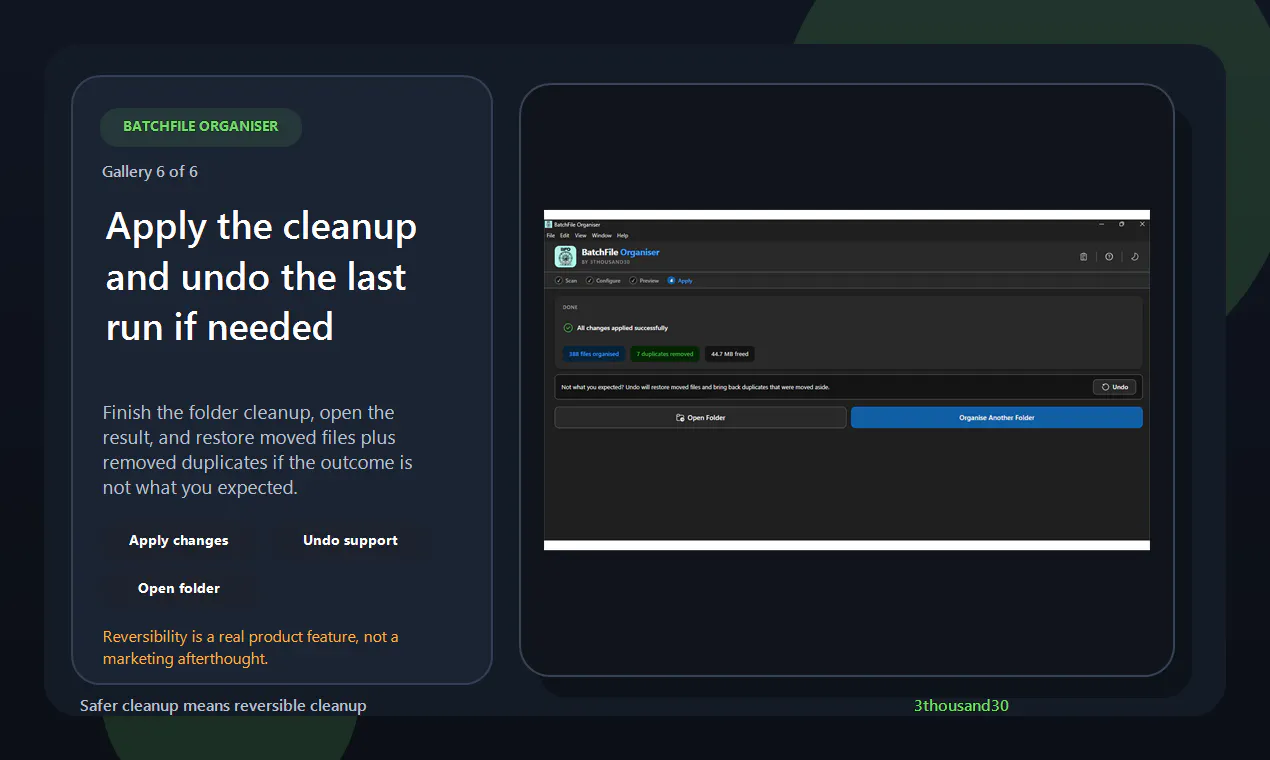Open the history clock icon in the header
1270x760 pixels.
(x=1109, y=257)
